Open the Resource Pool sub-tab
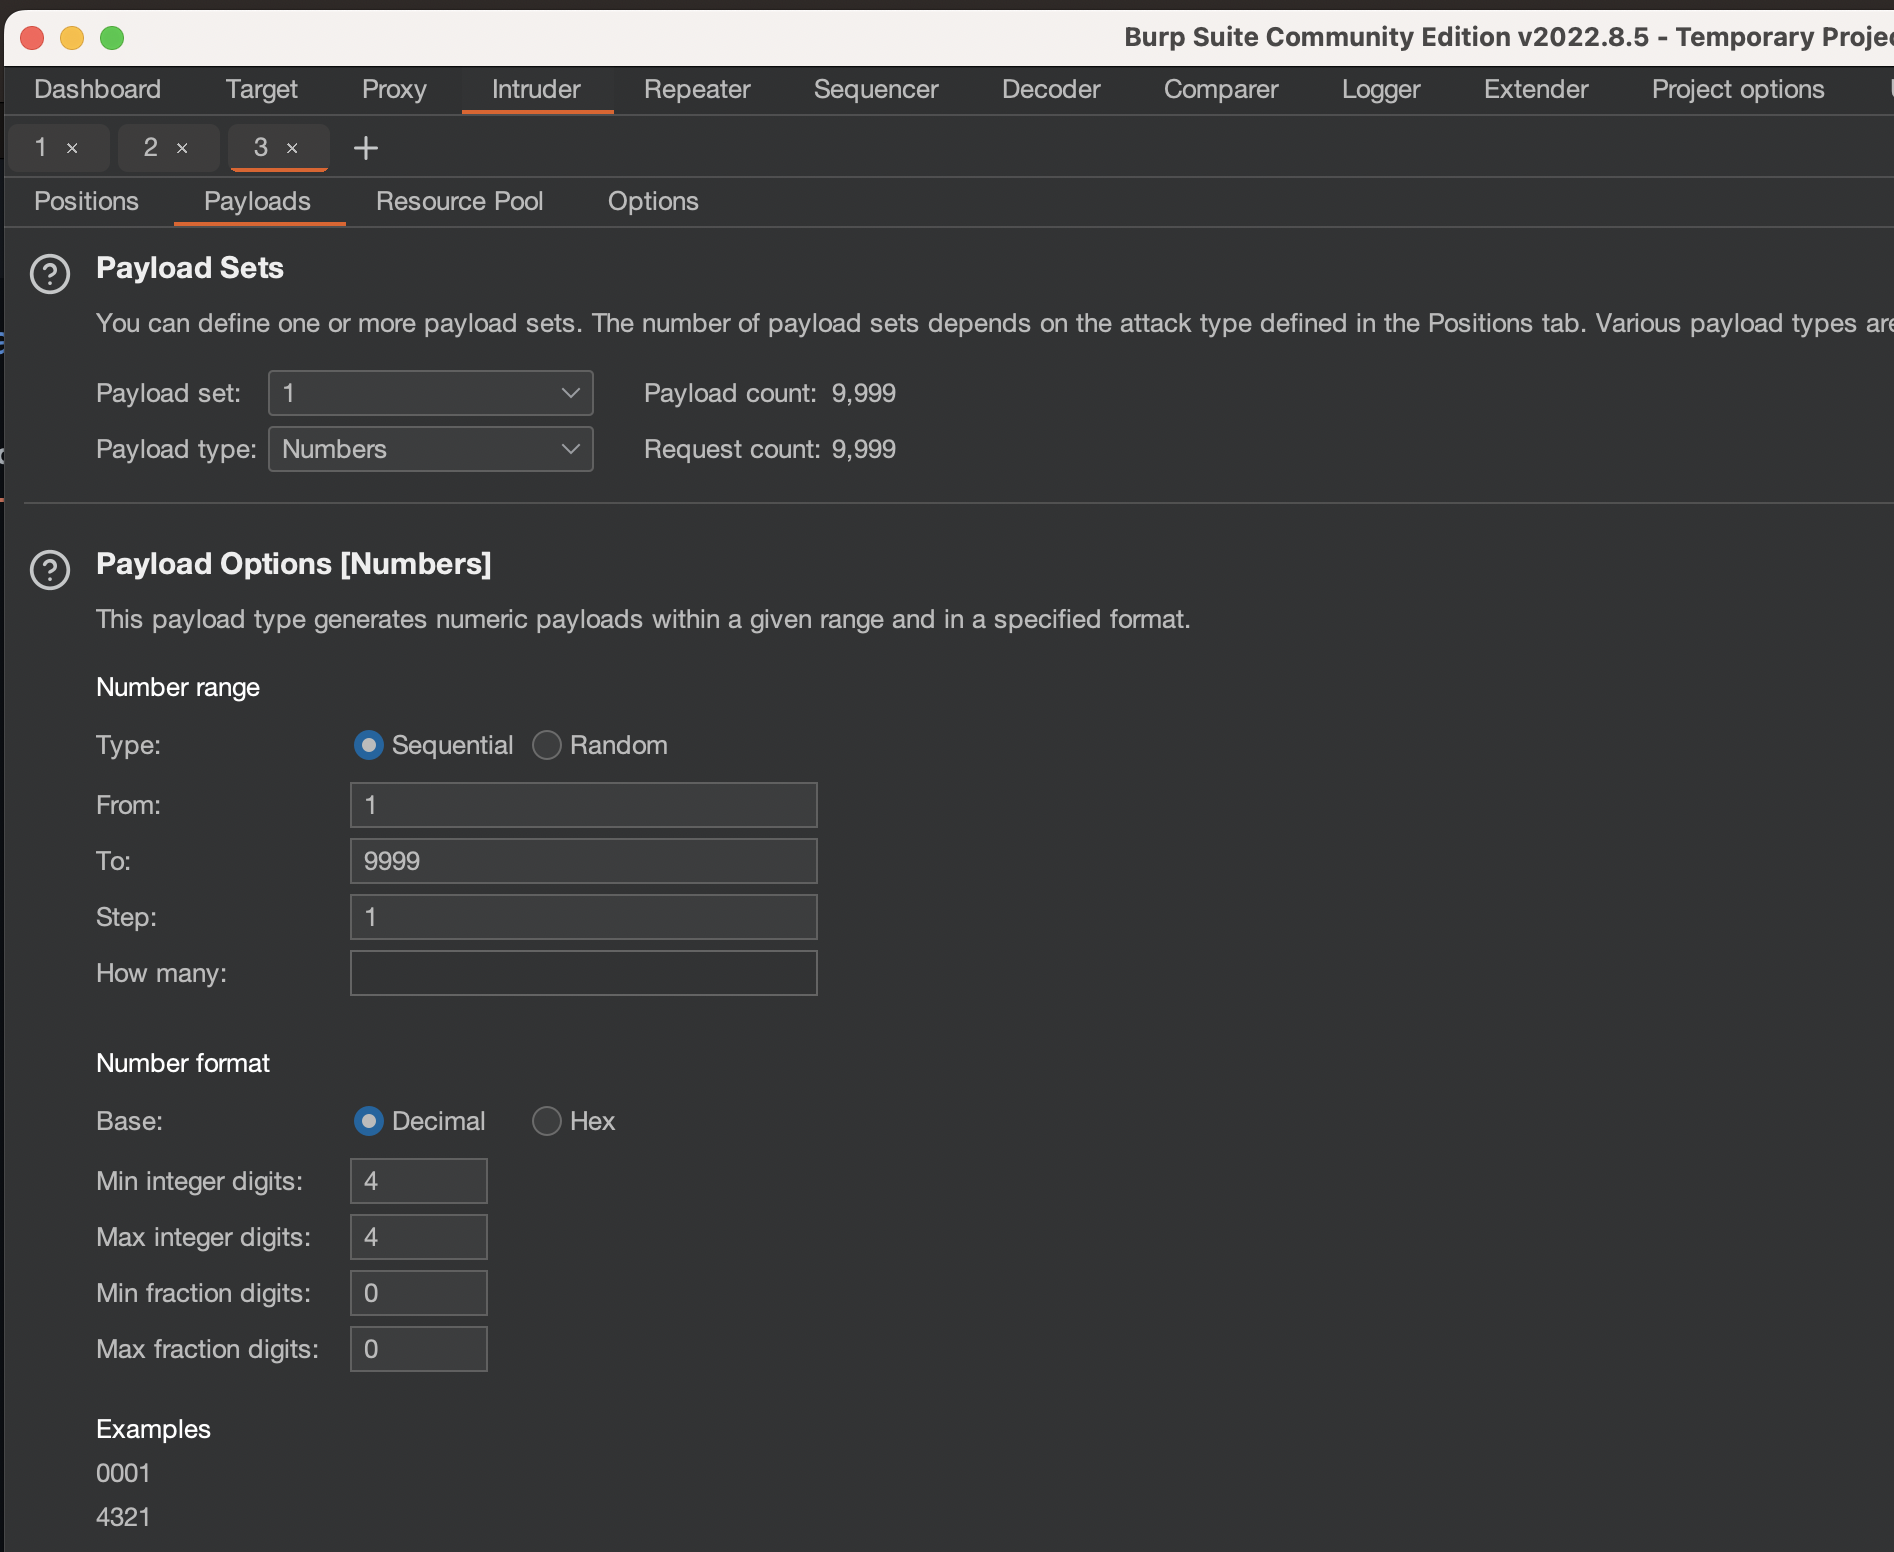1894x1552 pixels. tap(459, 202)
